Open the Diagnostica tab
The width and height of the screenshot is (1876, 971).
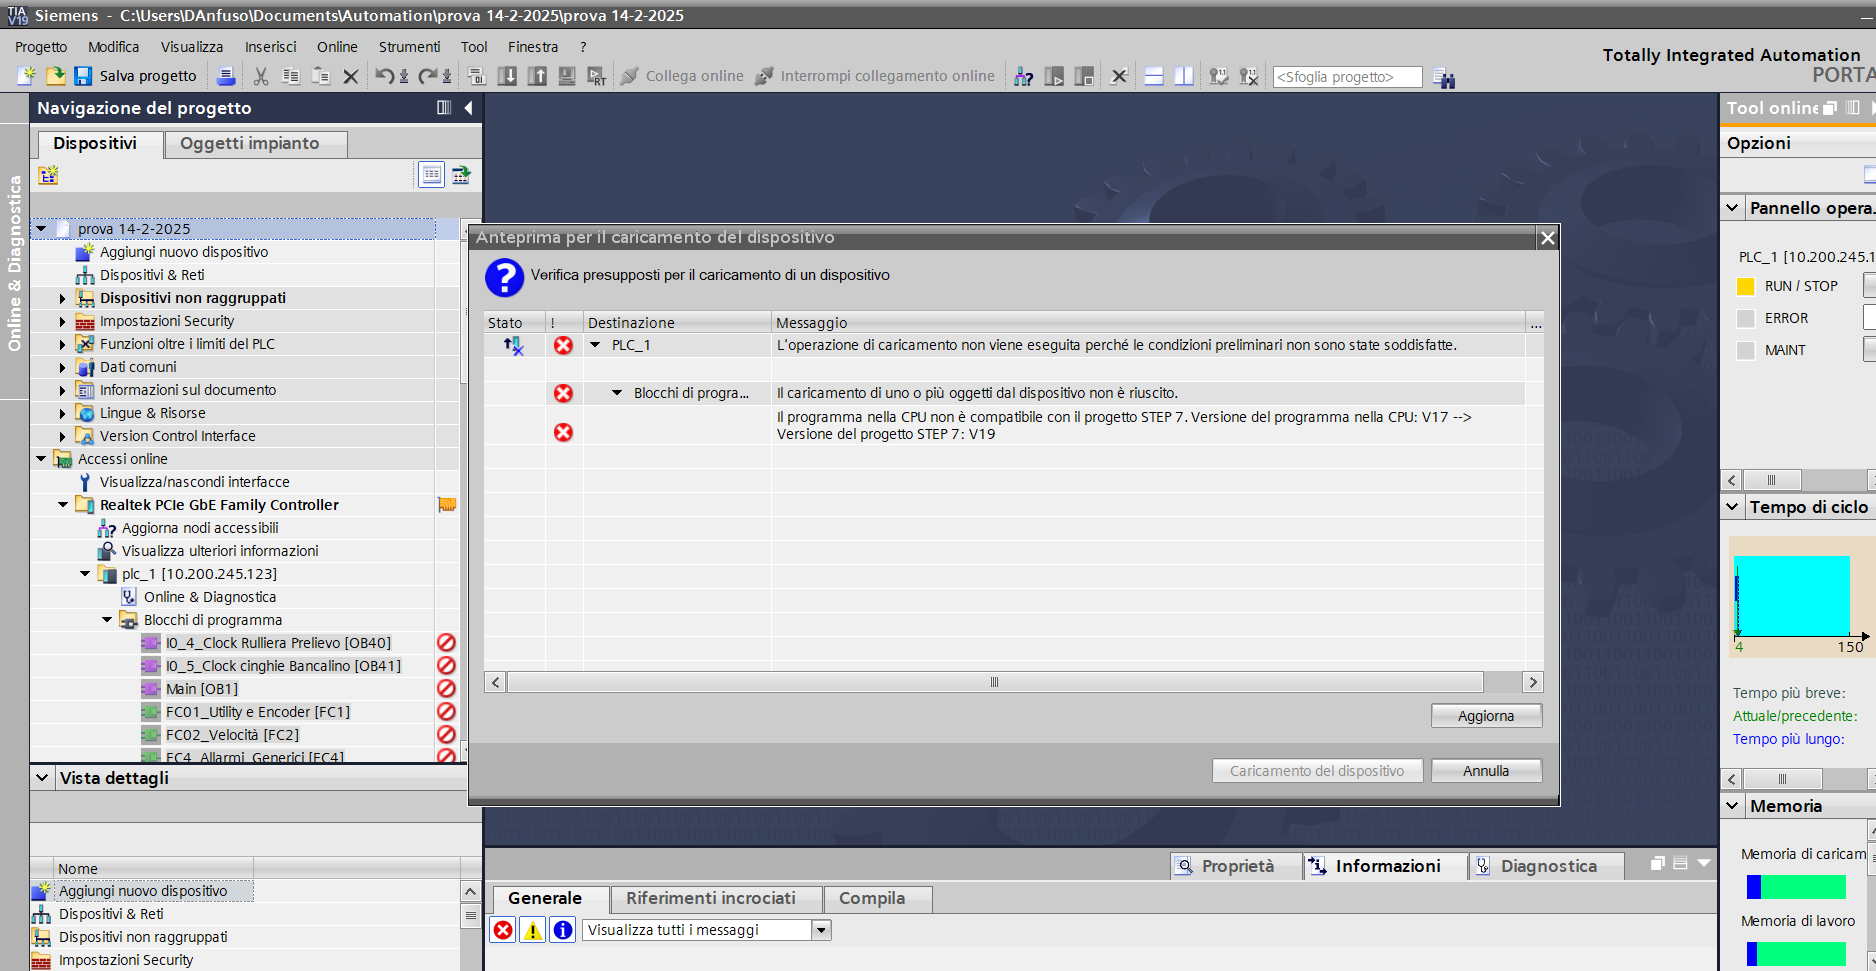tap(1546, 866)
